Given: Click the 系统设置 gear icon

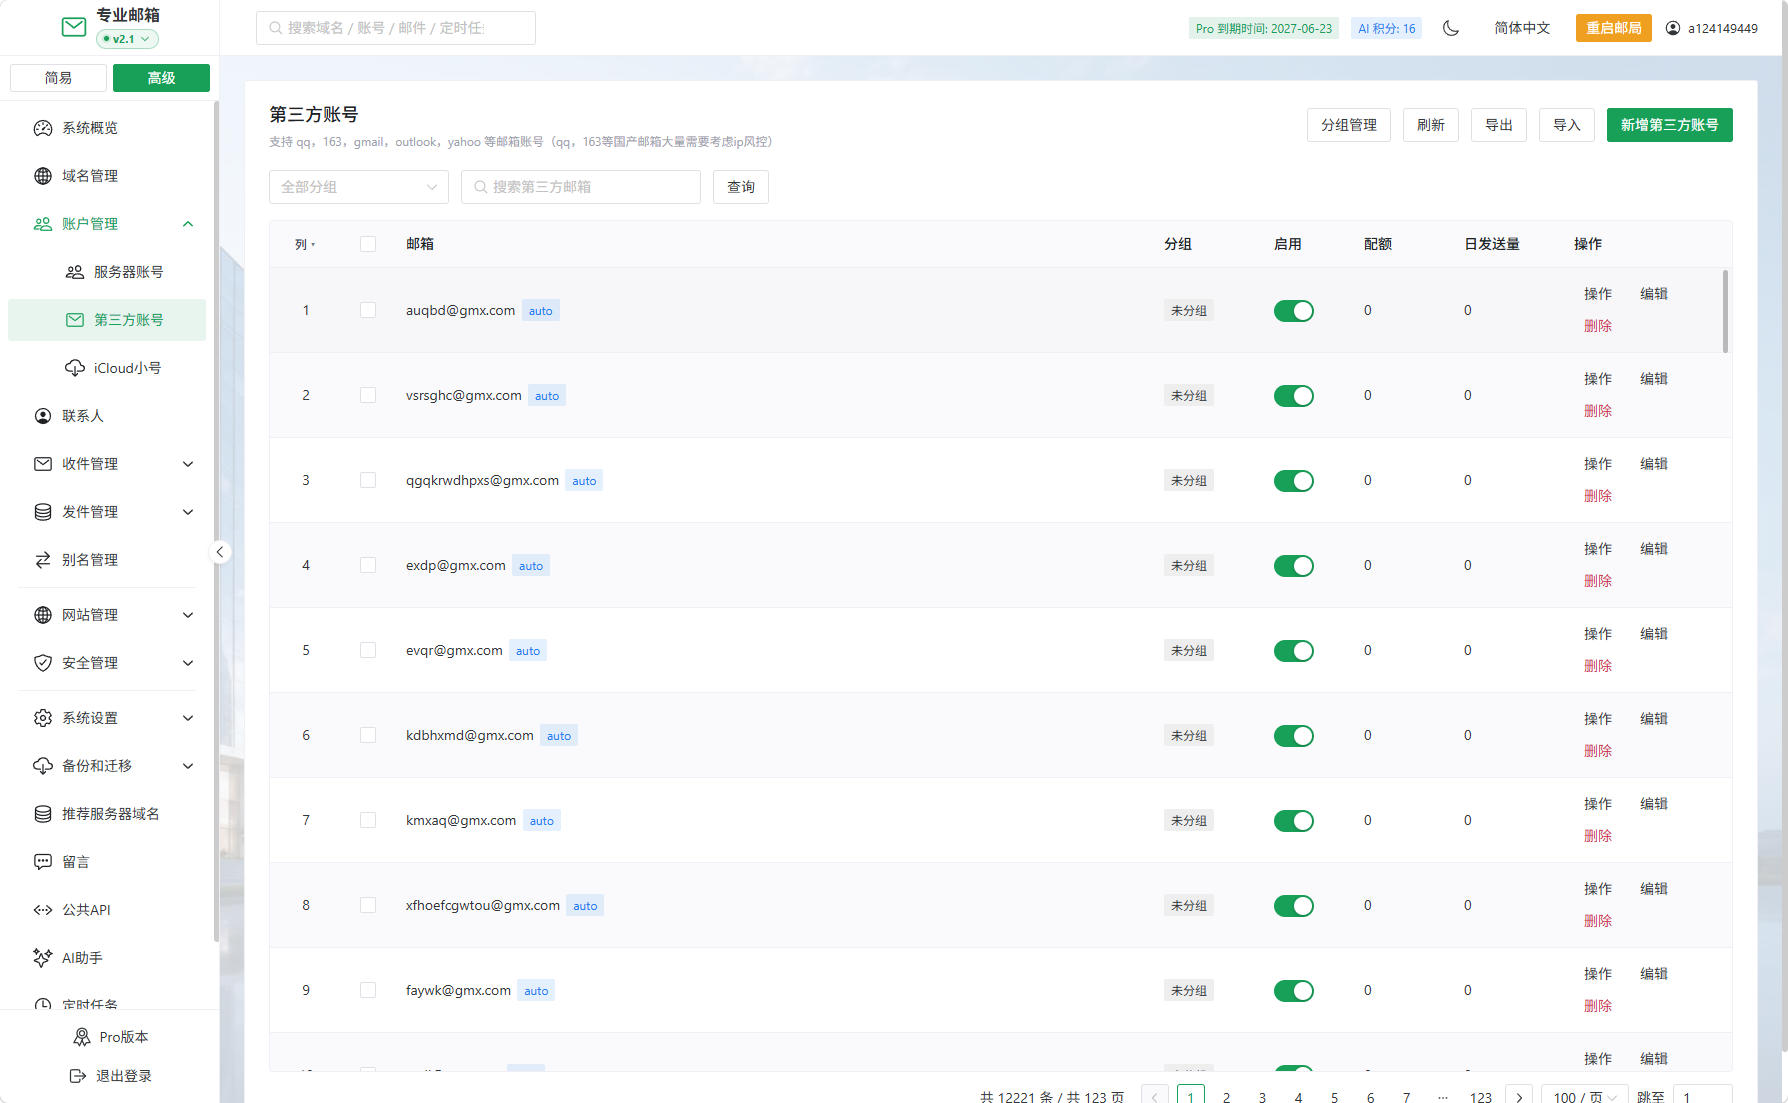Looking at the screenshot, I should pyautogui.click(x=43, y=718).
